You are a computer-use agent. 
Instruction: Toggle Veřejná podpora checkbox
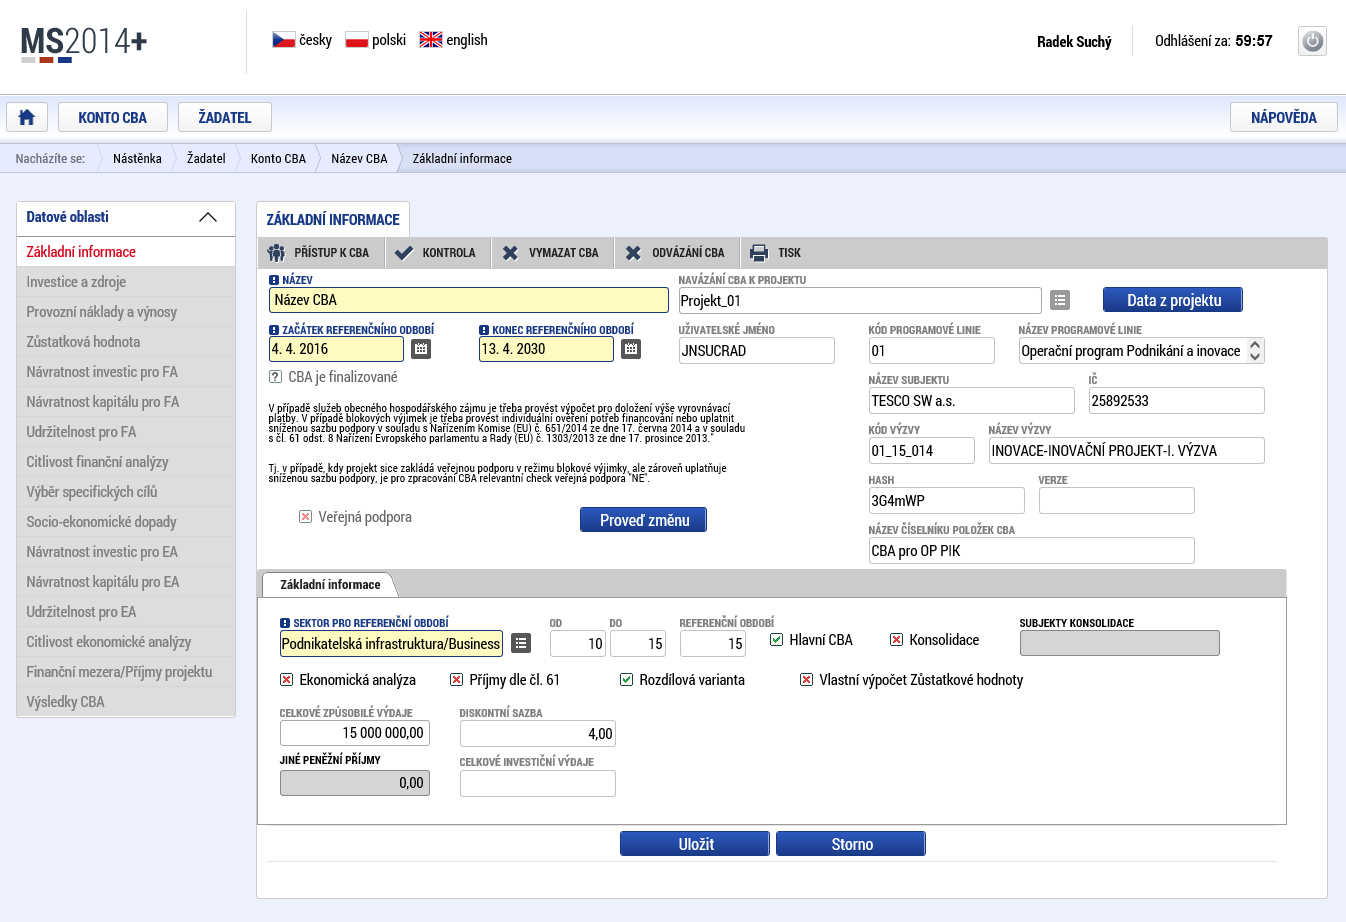305,517
